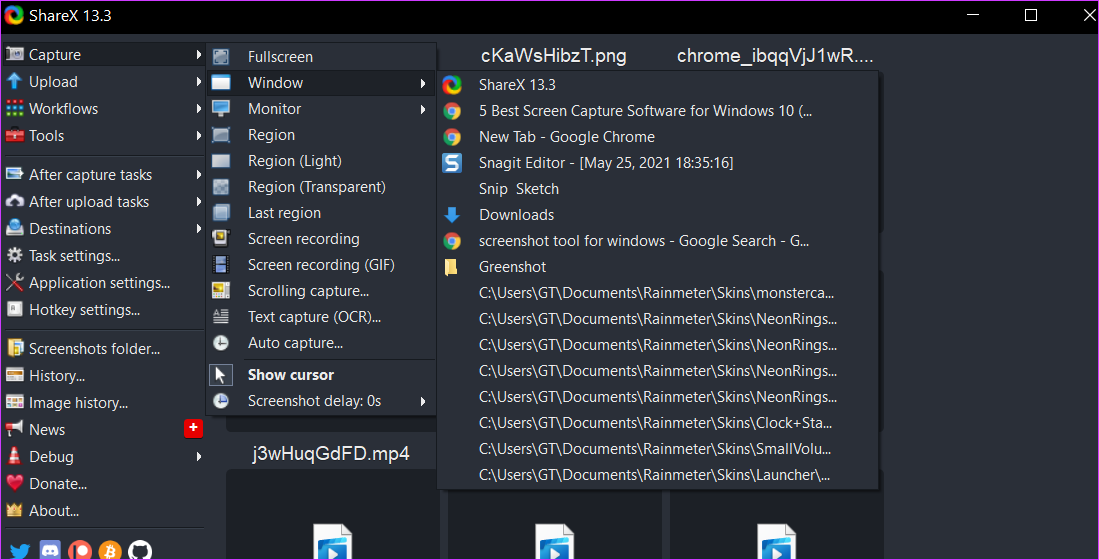Expand the After capture tasks arrow
Screen dimensions: 1099x560
(x=200, y=175)
